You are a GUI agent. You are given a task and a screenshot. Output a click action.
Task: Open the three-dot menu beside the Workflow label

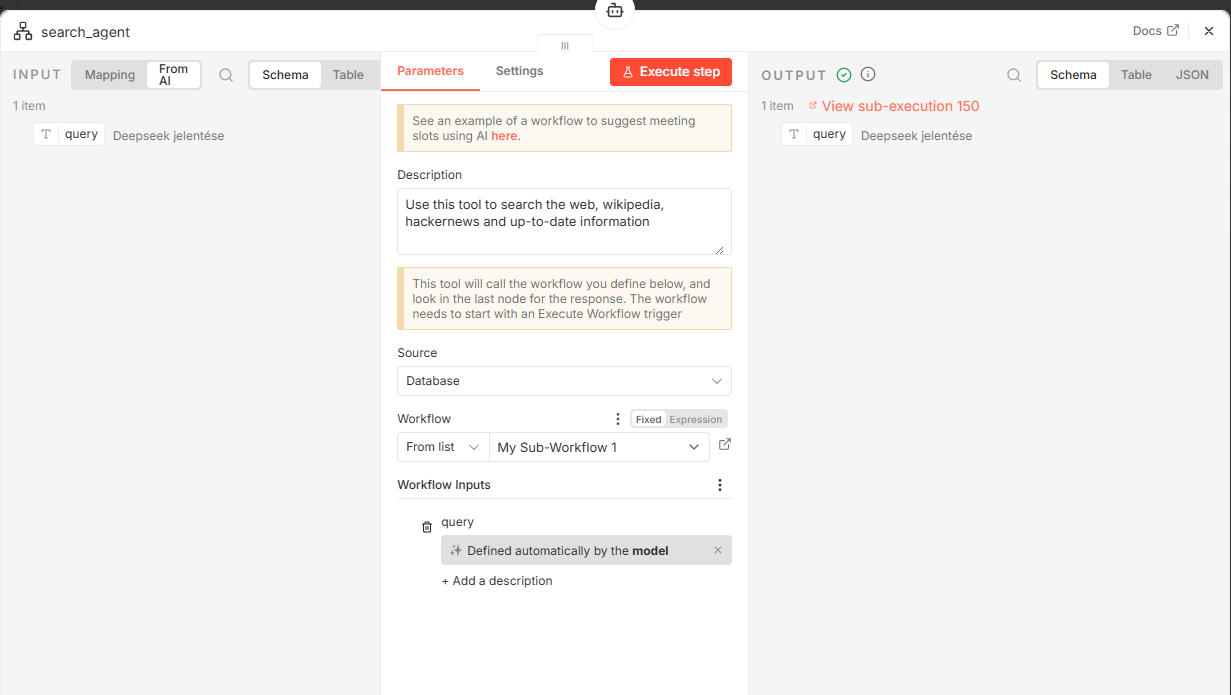pyautogui.click(x=618, y=419)
